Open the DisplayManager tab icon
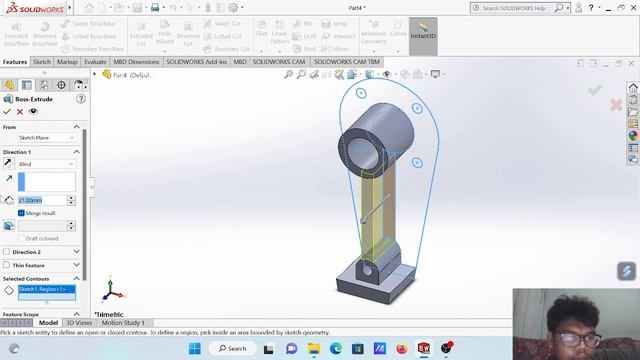 coord(78,85)
